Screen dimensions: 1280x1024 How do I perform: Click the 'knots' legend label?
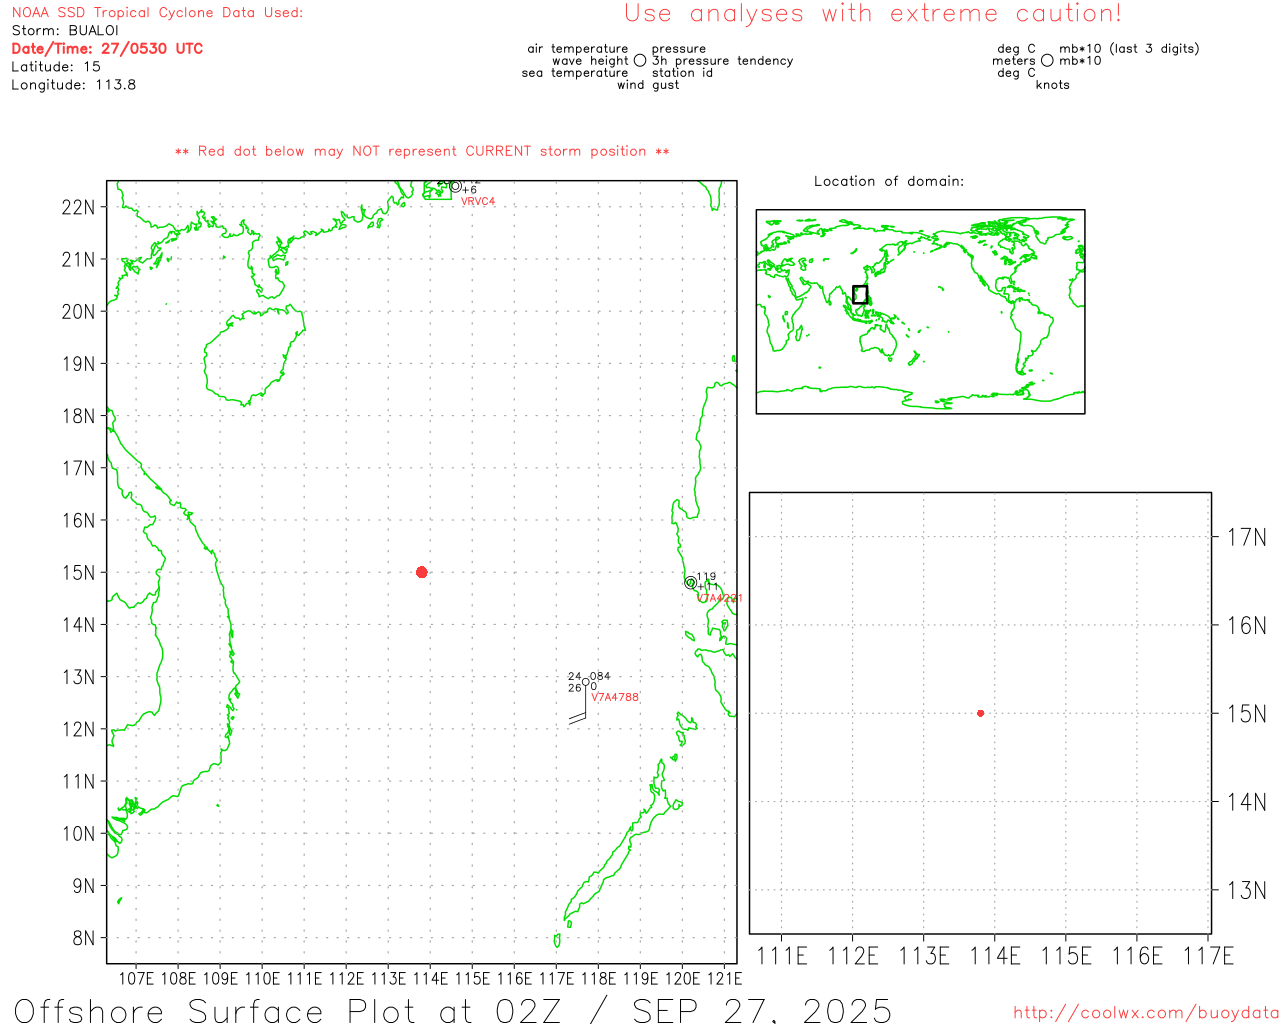1053,85
